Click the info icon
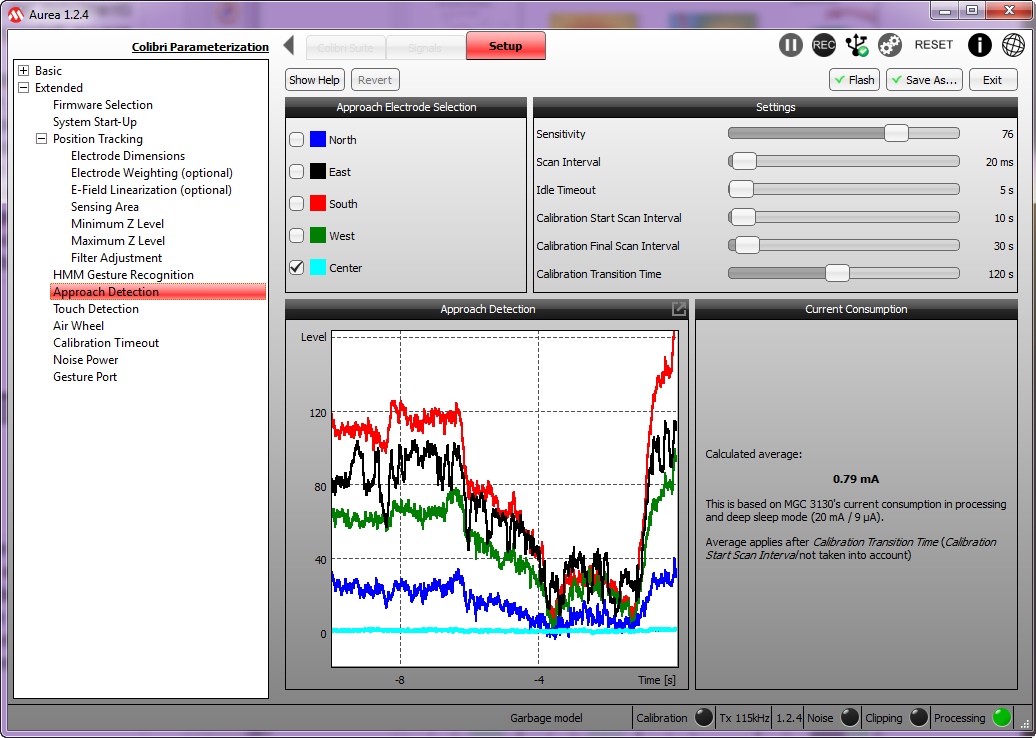Screen dimensions: 1036x738 click(x=980, y=45)
